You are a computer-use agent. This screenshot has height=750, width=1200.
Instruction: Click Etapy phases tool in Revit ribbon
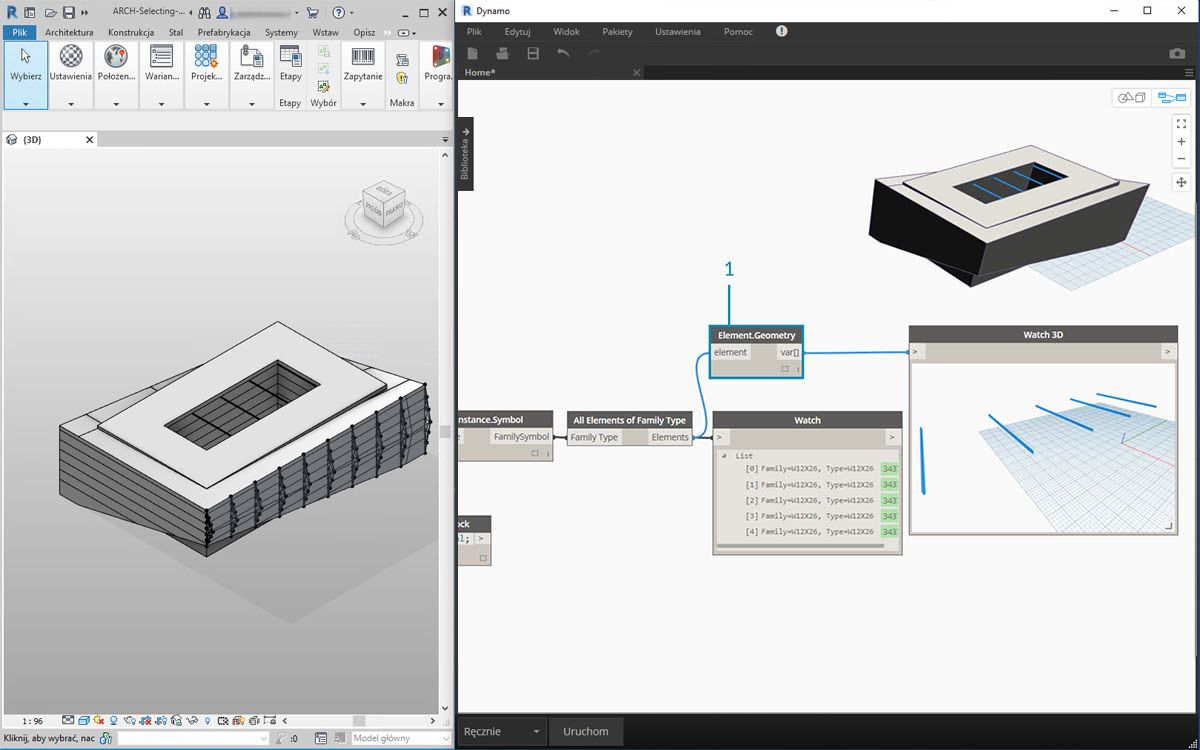coord(290,64)
